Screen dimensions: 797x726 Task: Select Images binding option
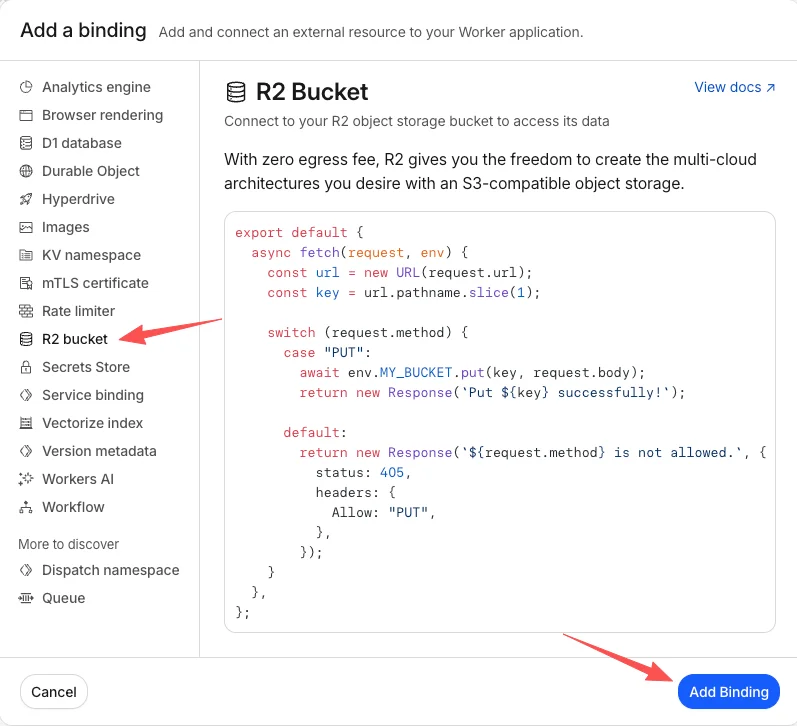pos(66,227)
